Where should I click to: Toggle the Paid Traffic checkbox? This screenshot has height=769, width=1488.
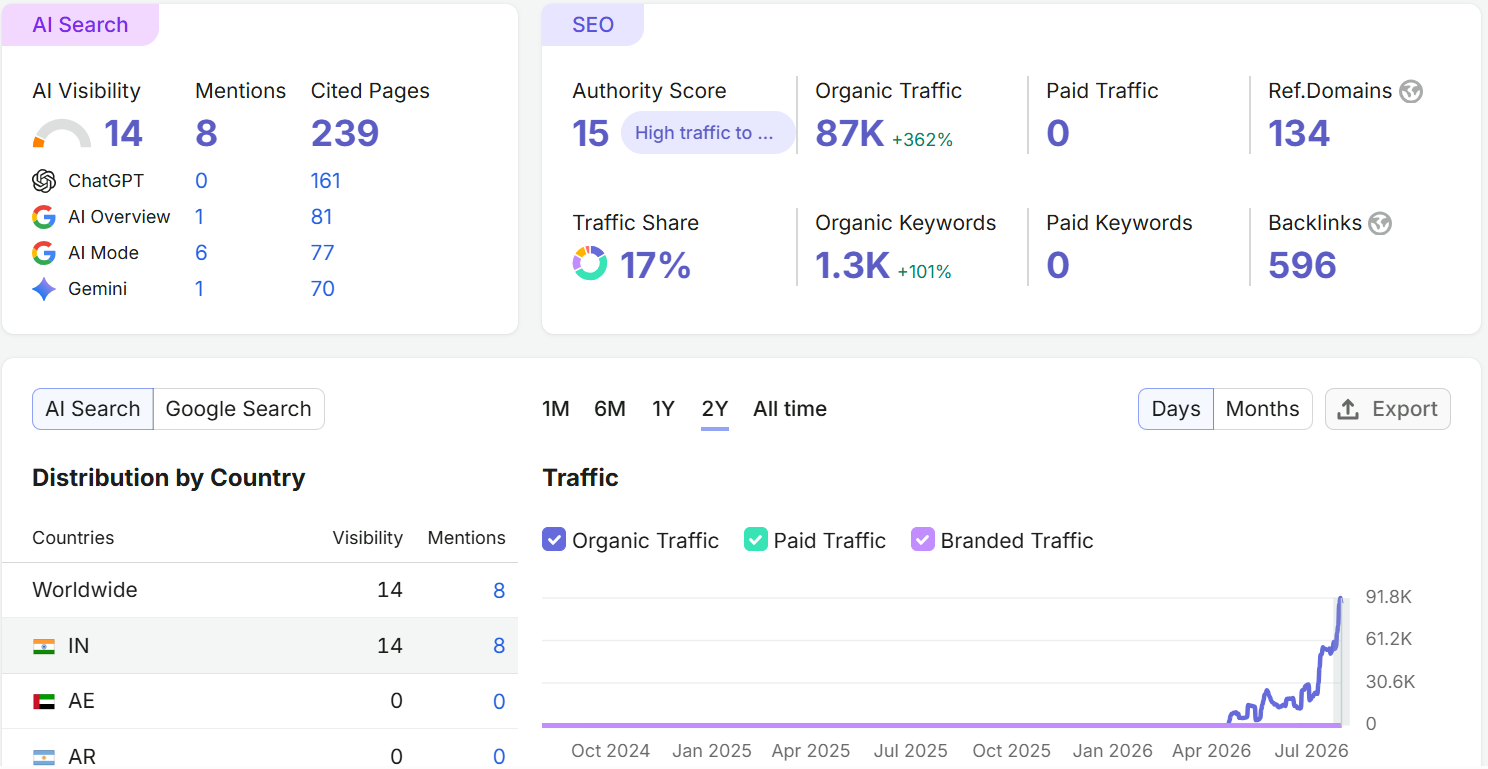(x=756, y=540)
